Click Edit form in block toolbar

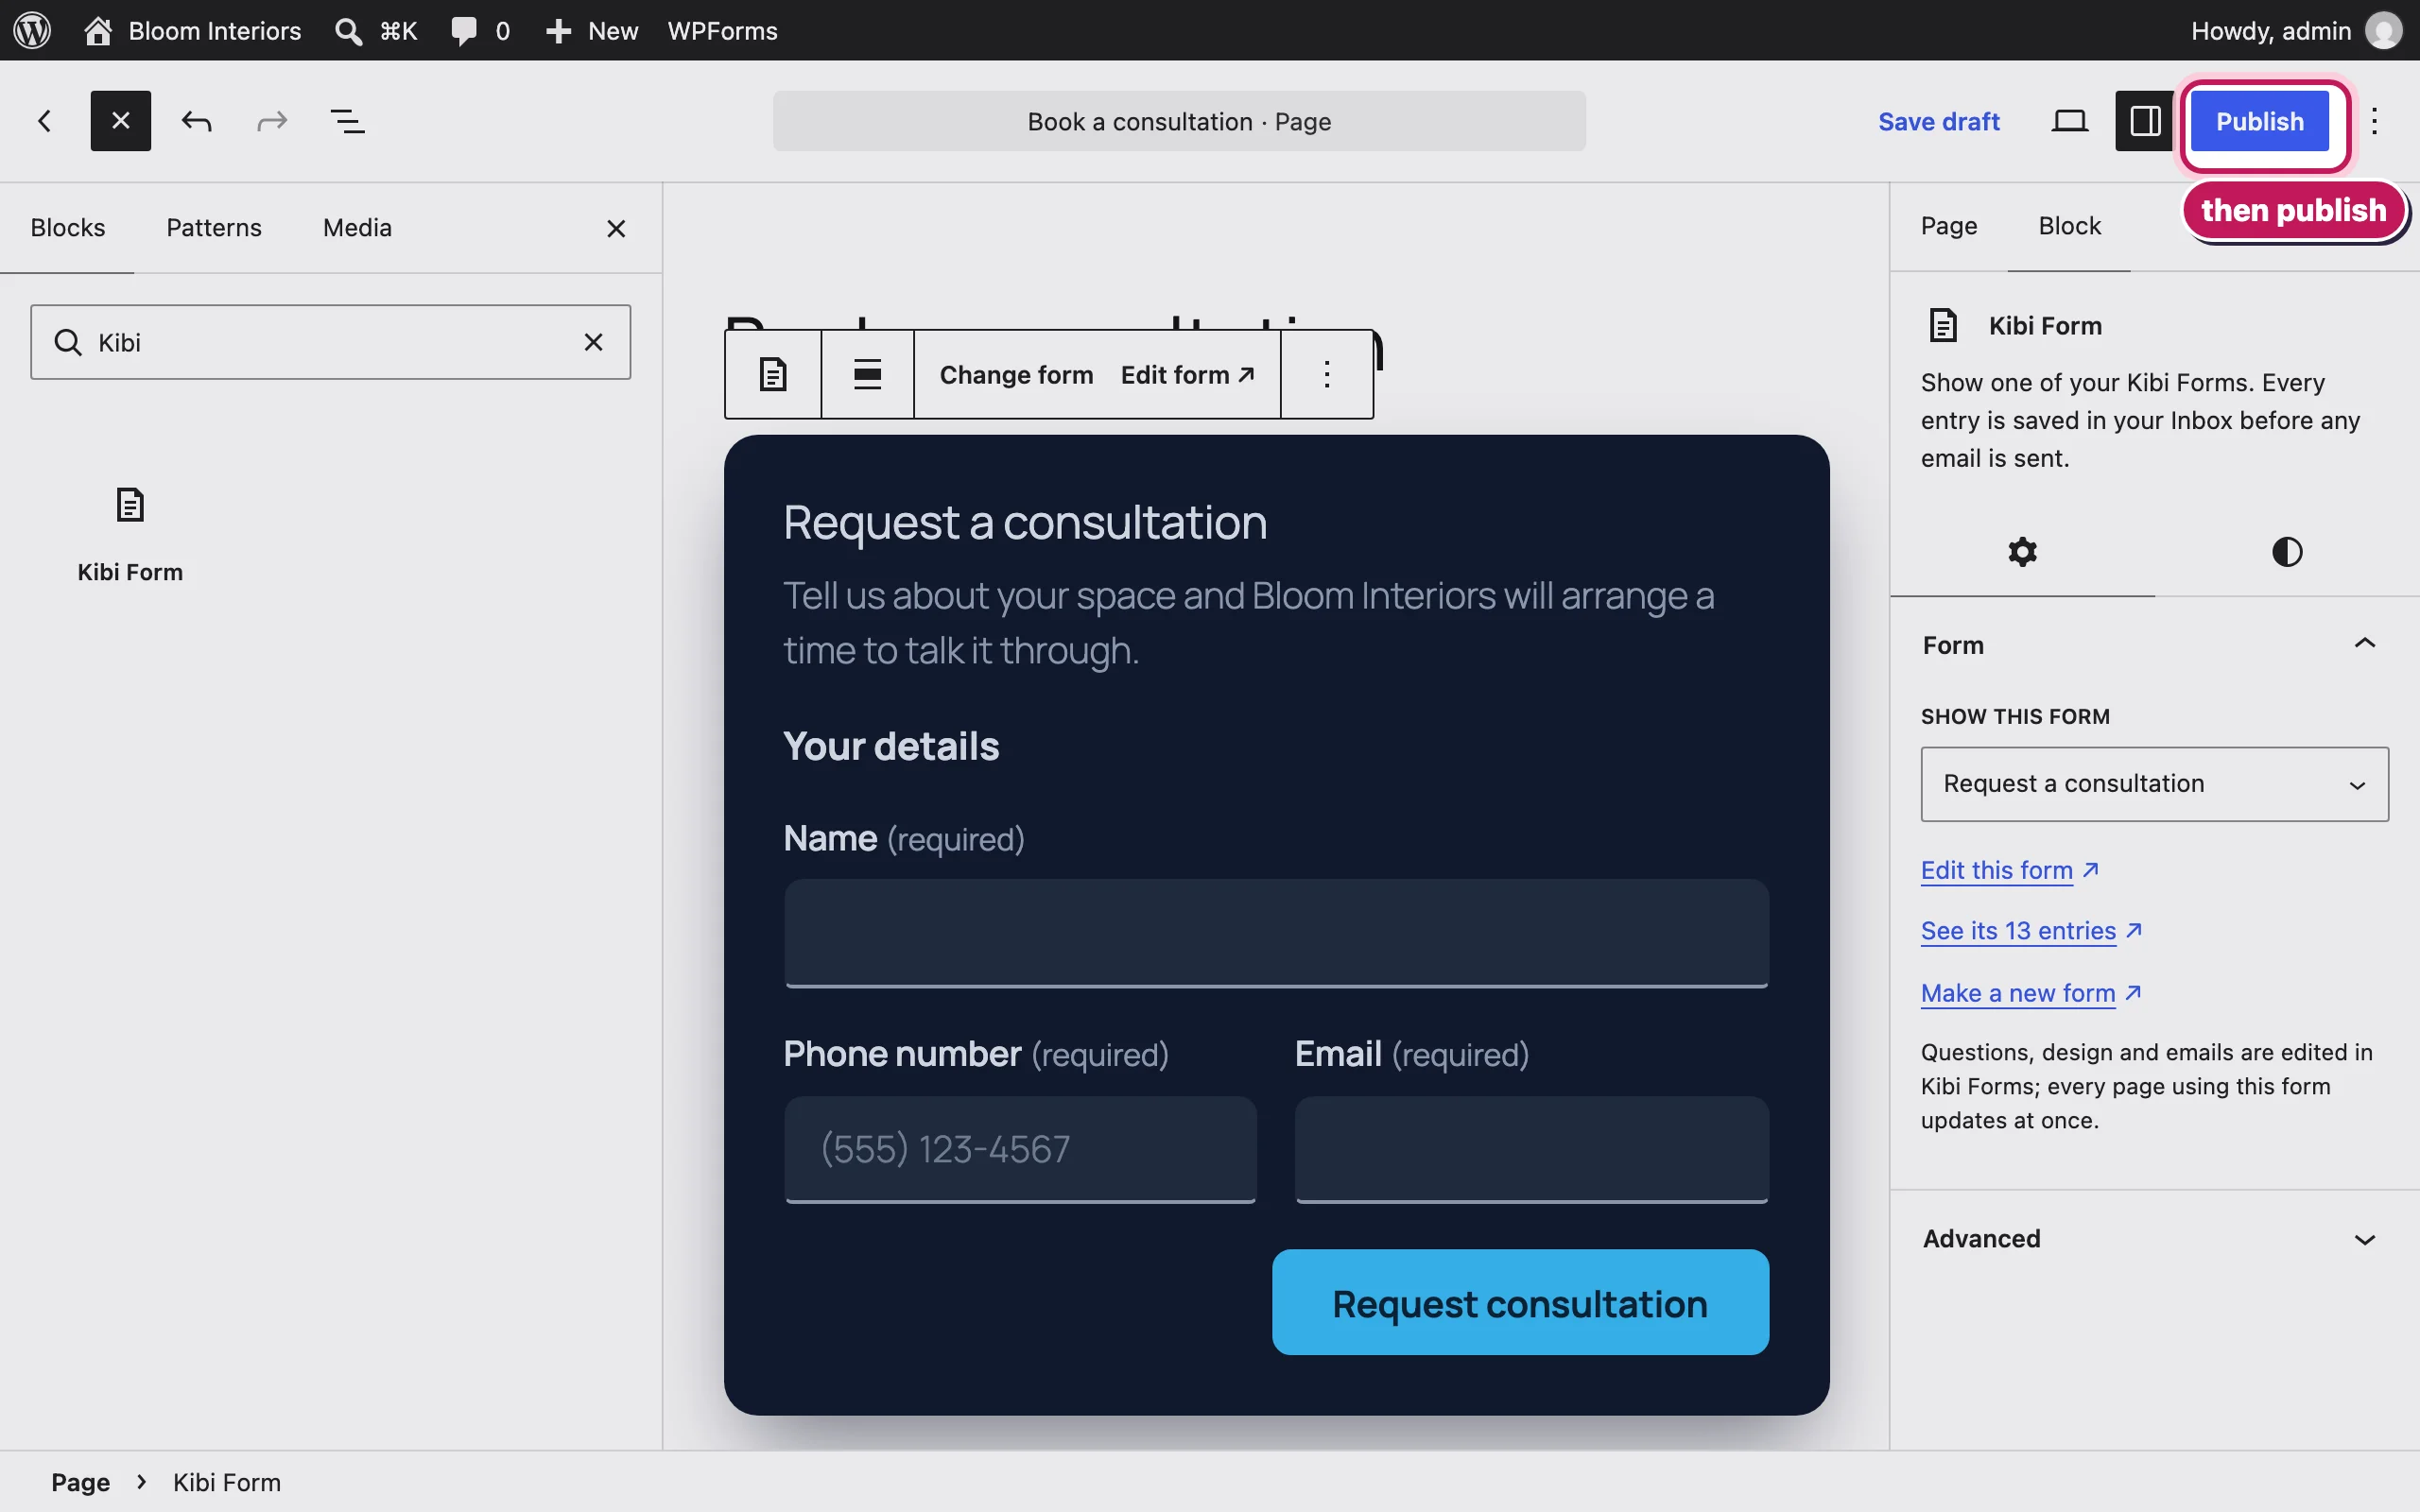(x=1187, y=375)
